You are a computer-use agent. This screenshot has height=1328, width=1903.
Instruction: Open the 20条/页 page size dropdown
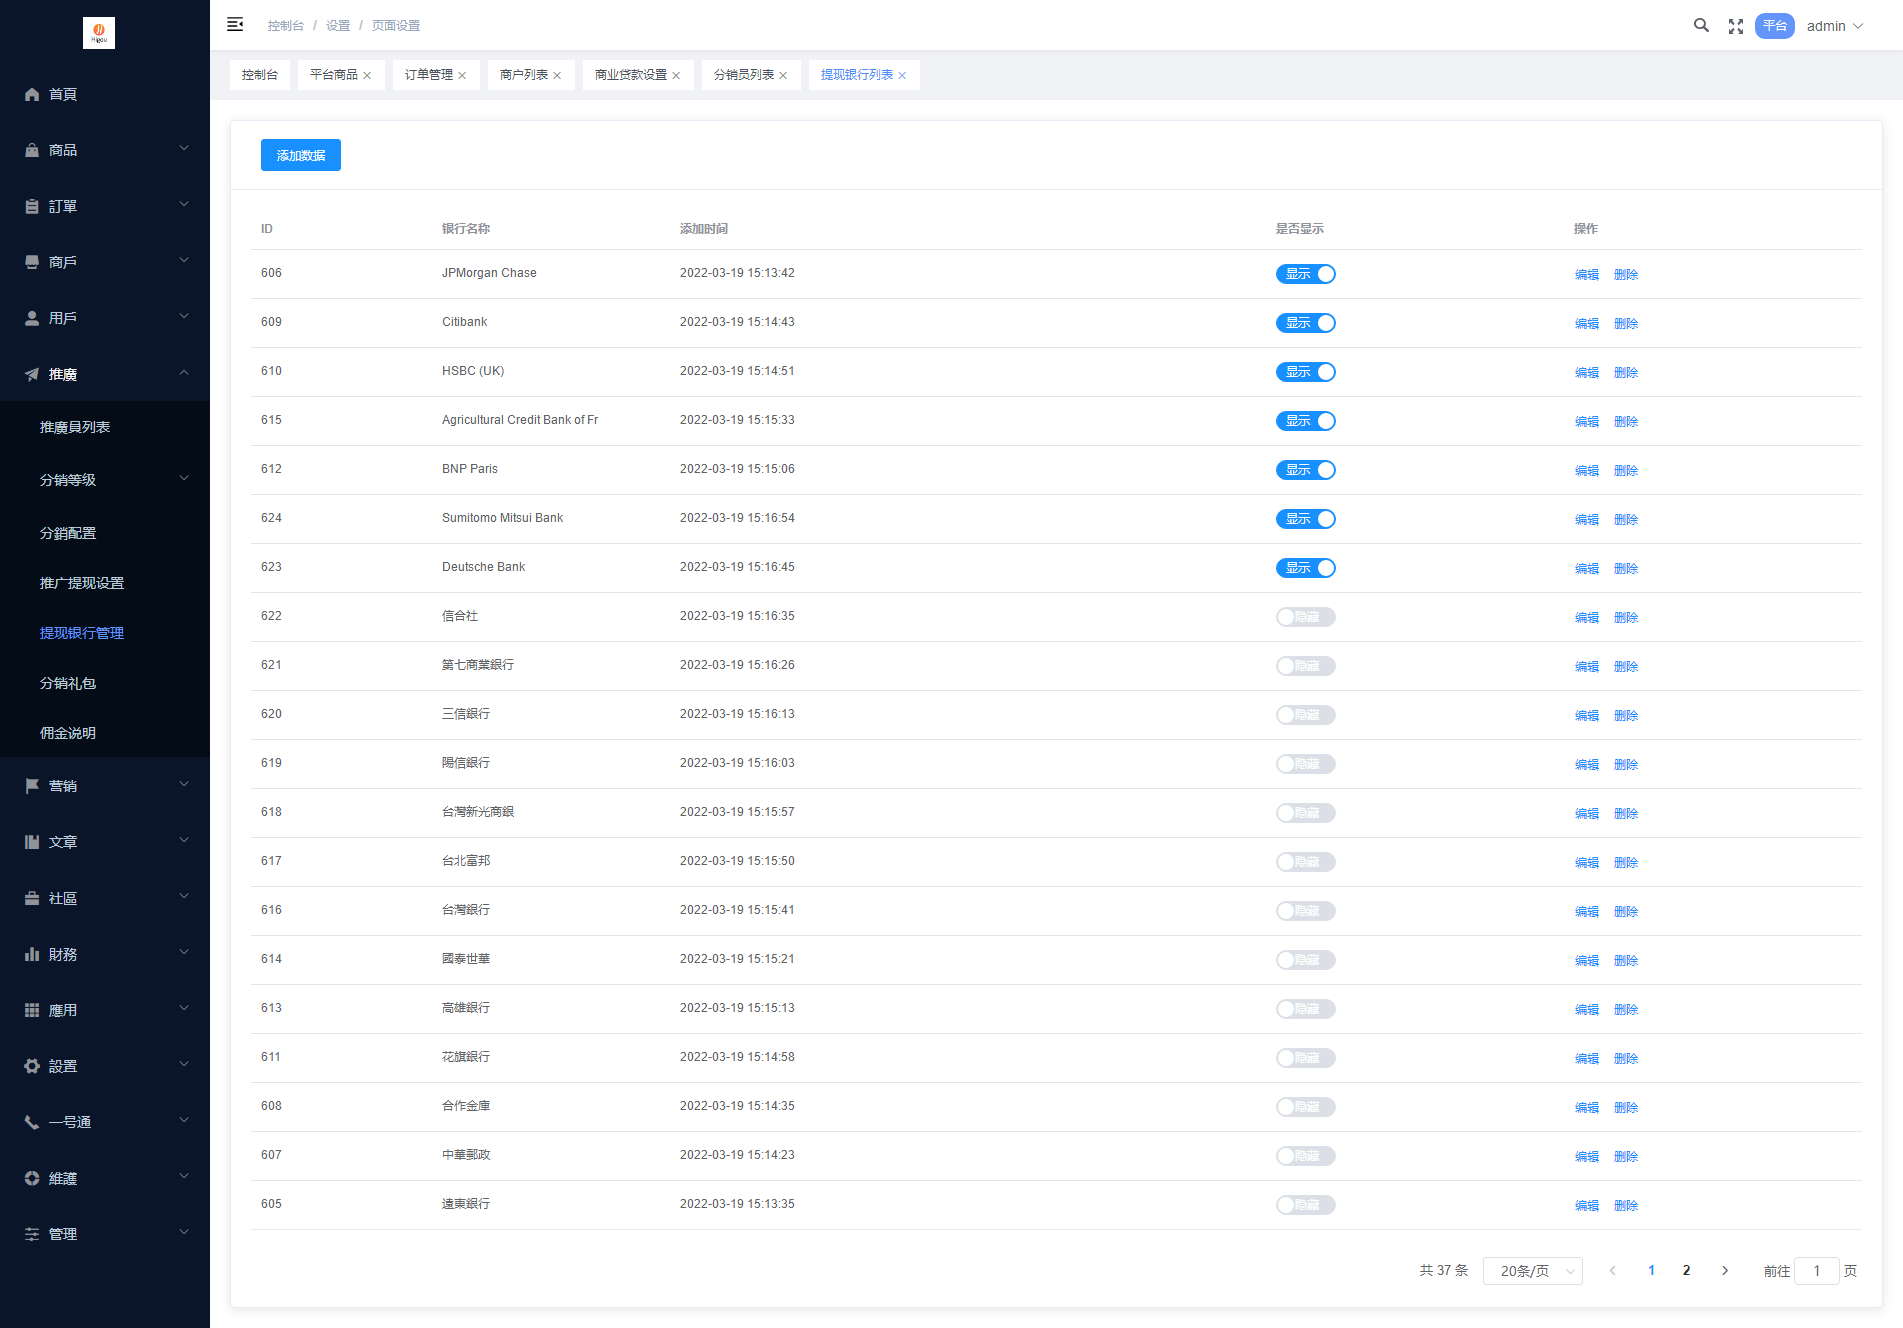click(1532, 1271)
